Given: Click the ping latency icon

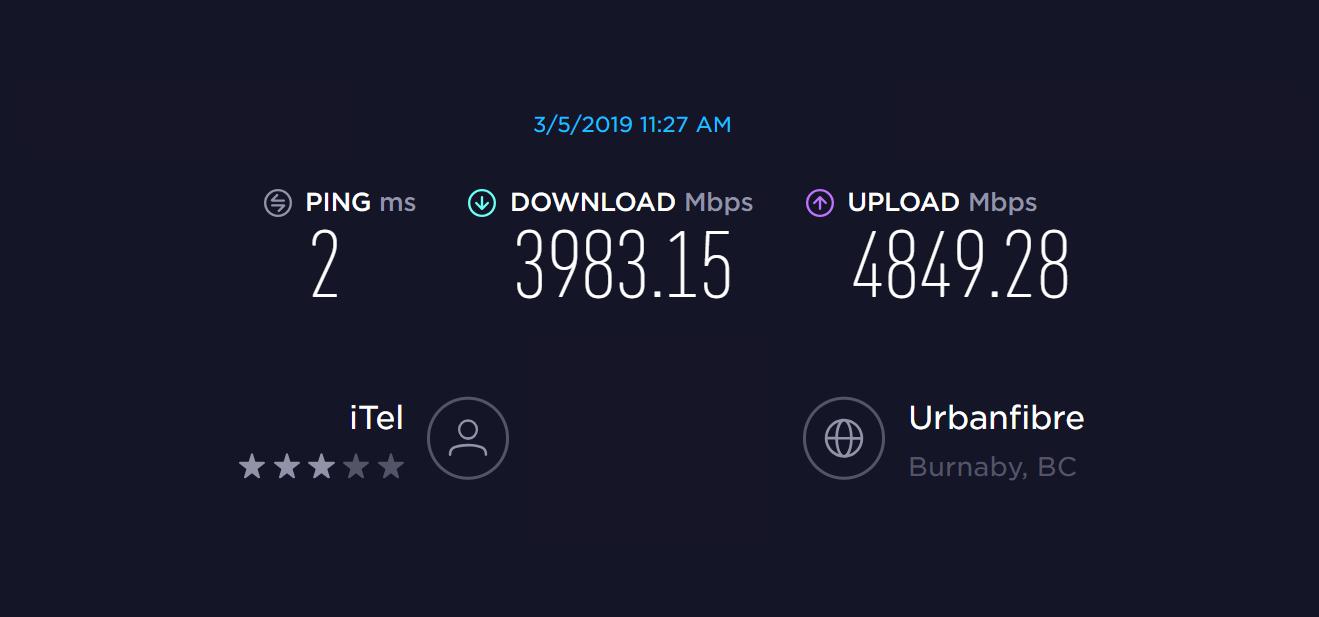Looking at the screenshot, I should (277, 203).
